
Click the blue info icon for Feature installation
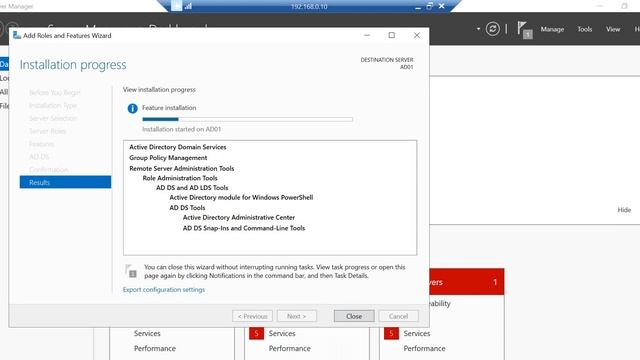coord(132,108)
